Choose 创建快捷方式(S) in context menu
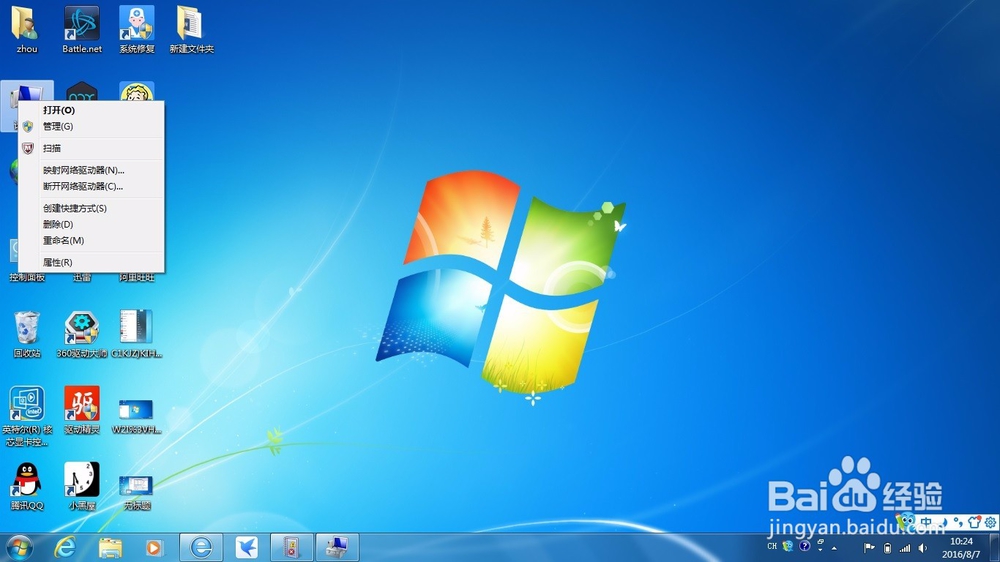Viewport: 1000px width, 562px height. (91, 208)
